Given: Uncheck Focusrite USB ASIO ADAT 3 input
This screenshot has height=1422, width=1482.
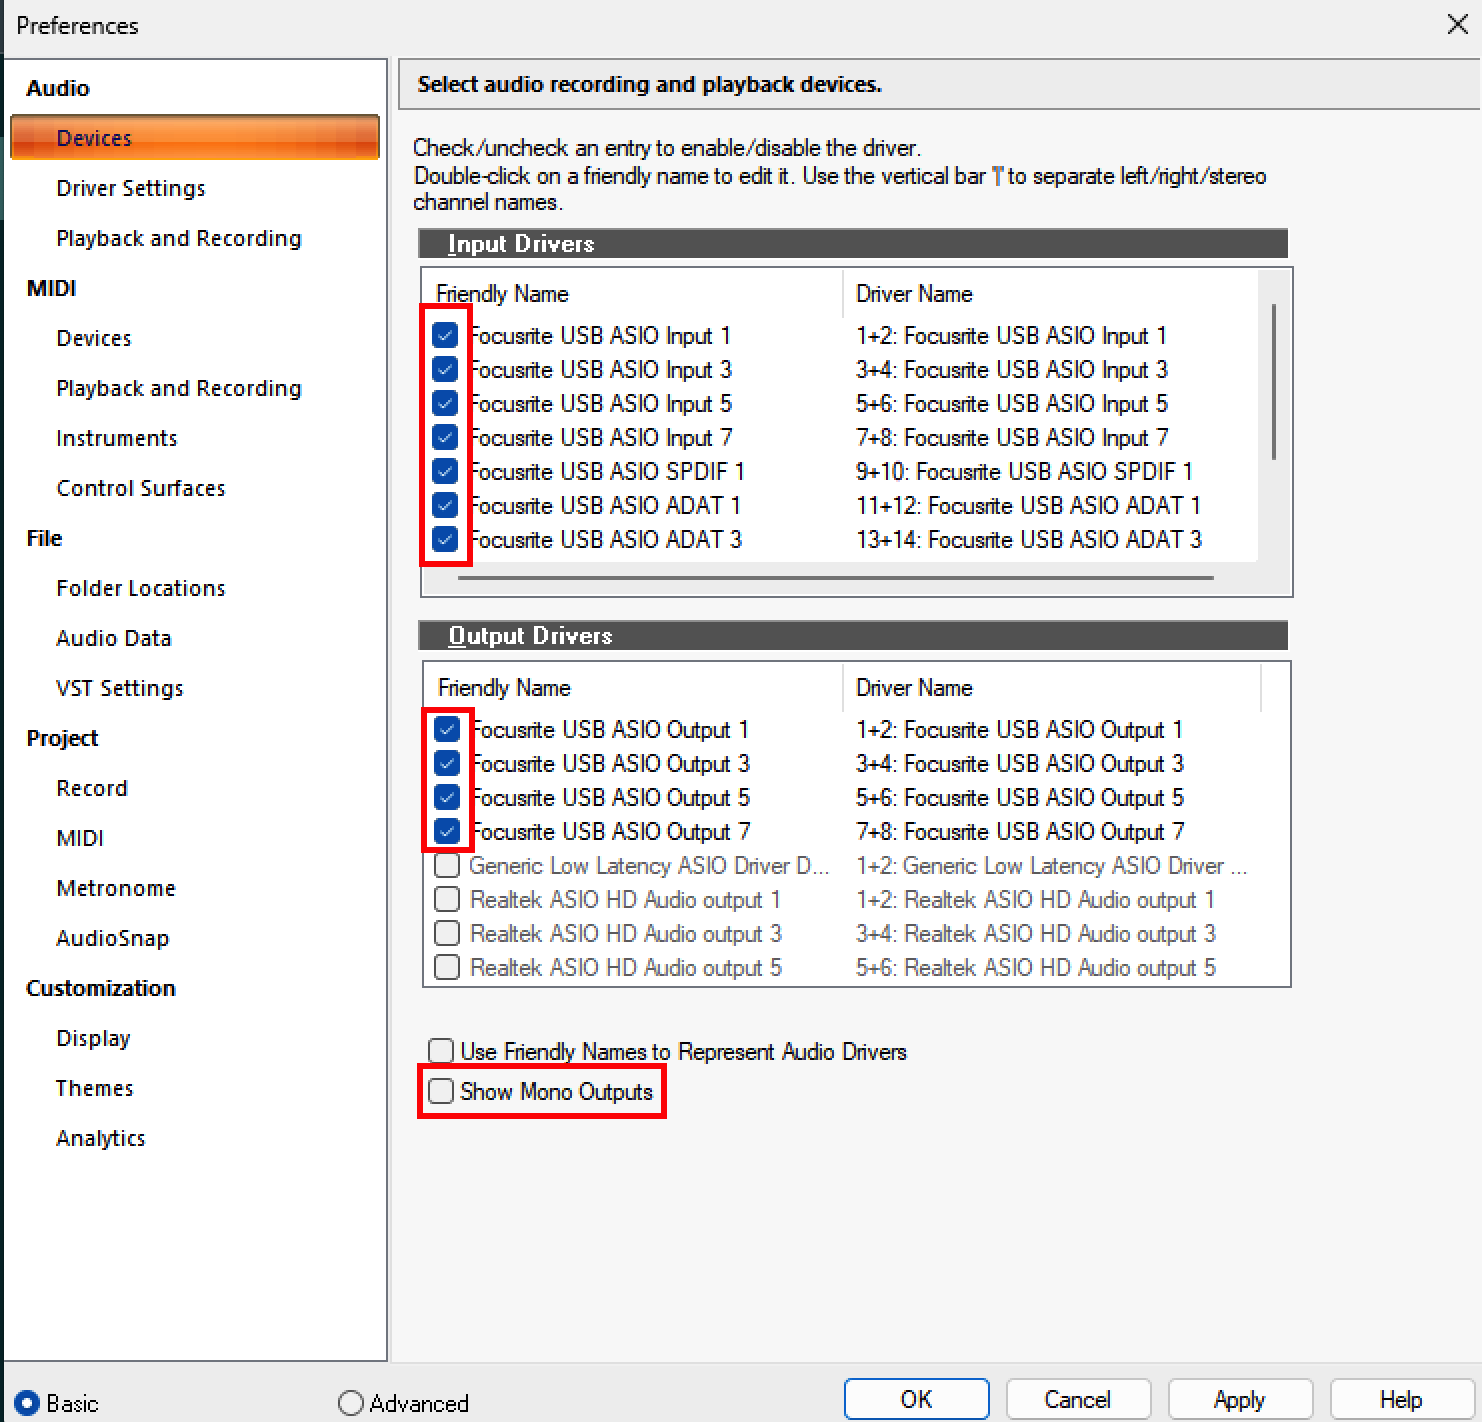Looking at the screenshot, I should pos(445,539).
